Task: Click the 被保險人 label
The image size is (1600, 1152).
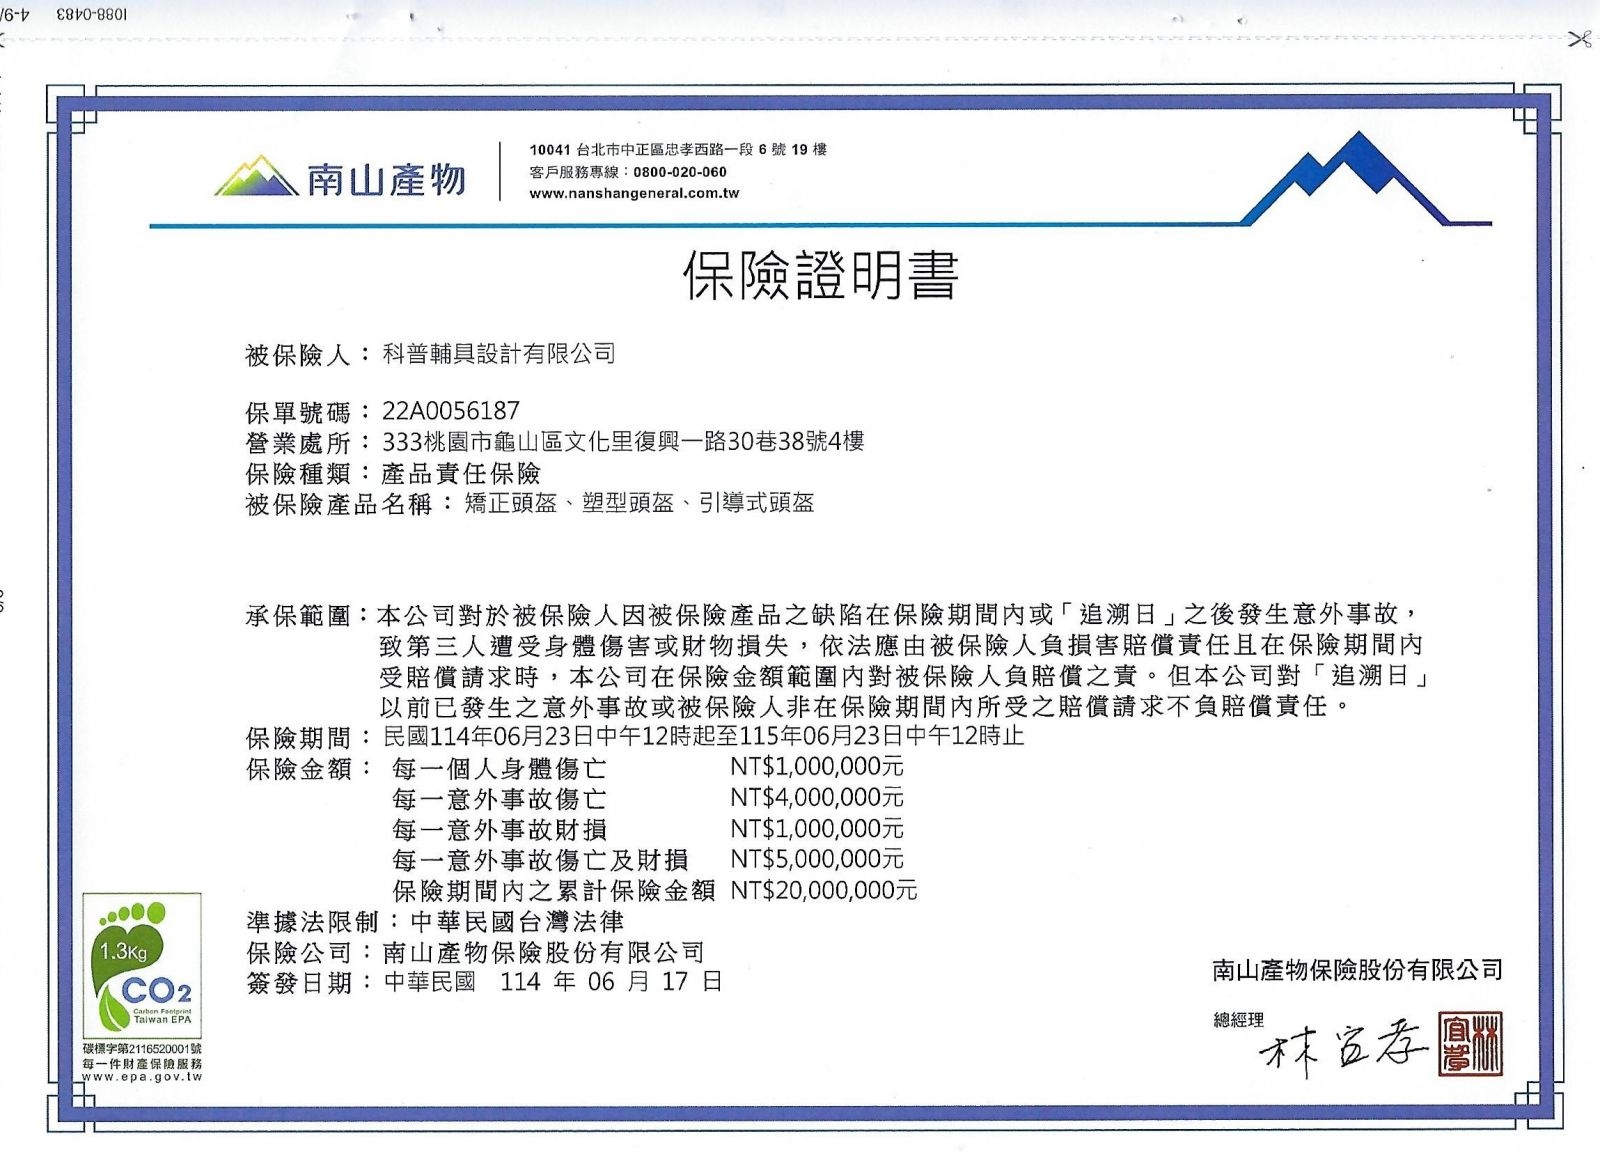Action: (298, 355)
